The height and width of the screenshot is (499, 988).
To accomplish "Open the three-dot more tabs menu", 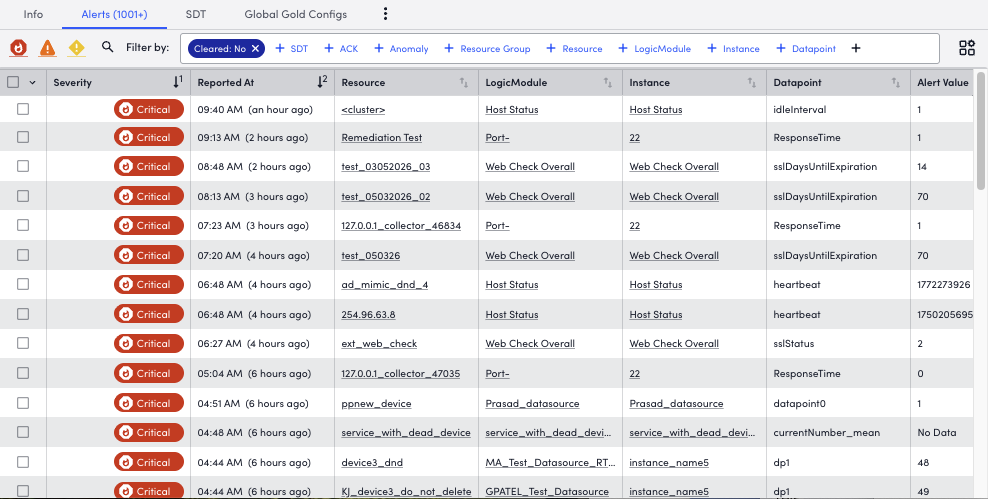I will (386, 14).
